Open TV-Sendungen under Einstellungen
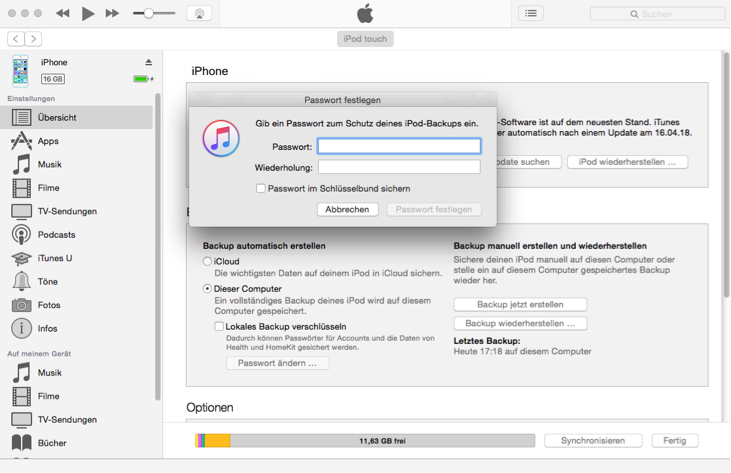The height and width of the screenshot is (473, 731). point(76,211)
